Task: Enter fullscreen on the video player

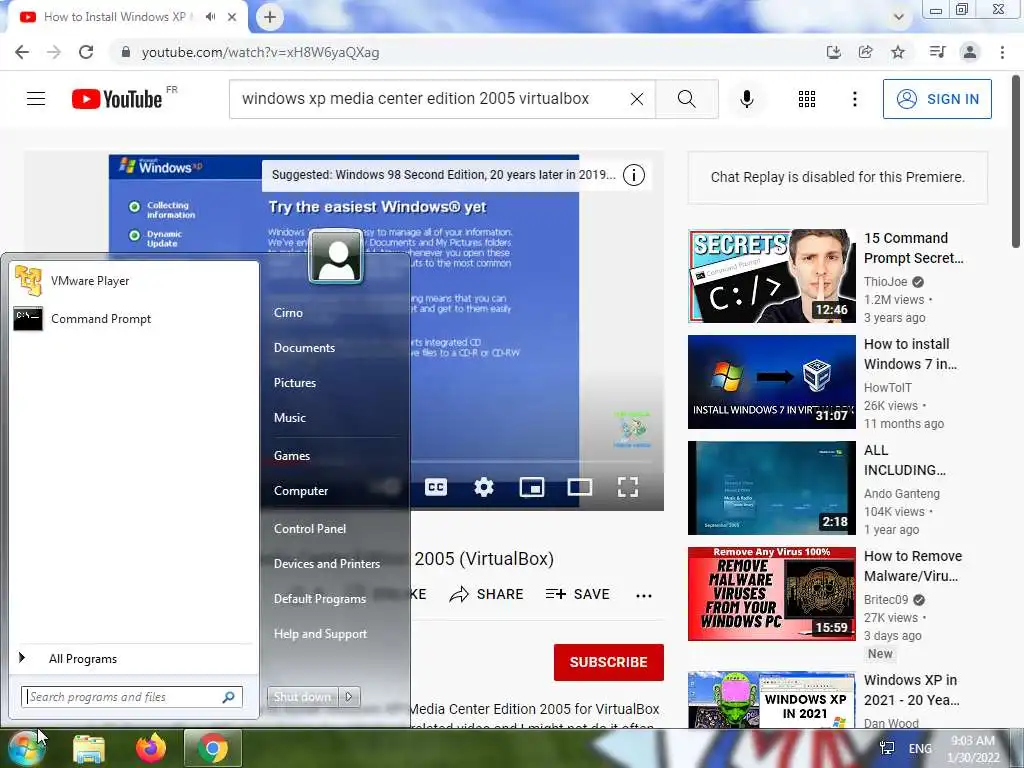Action: click(x=628, y=487)
